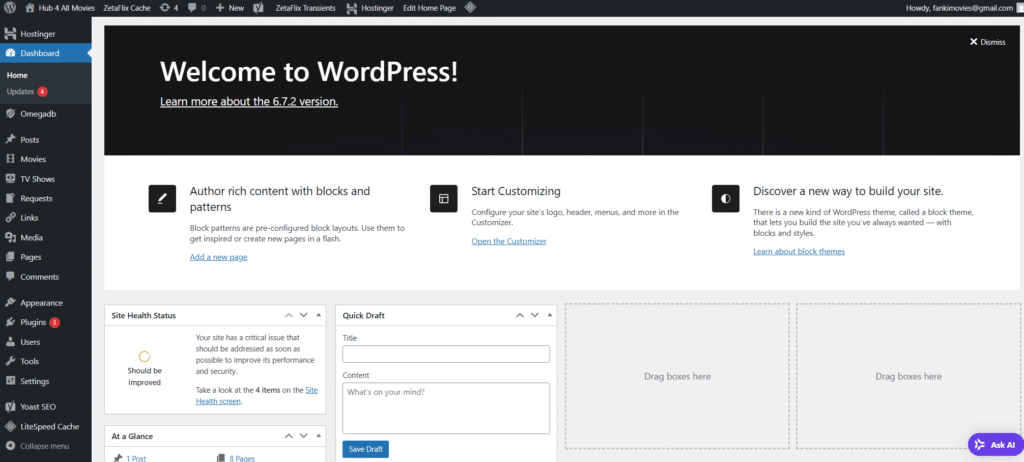Open Omegadb in the sidebar

(46, 114)
